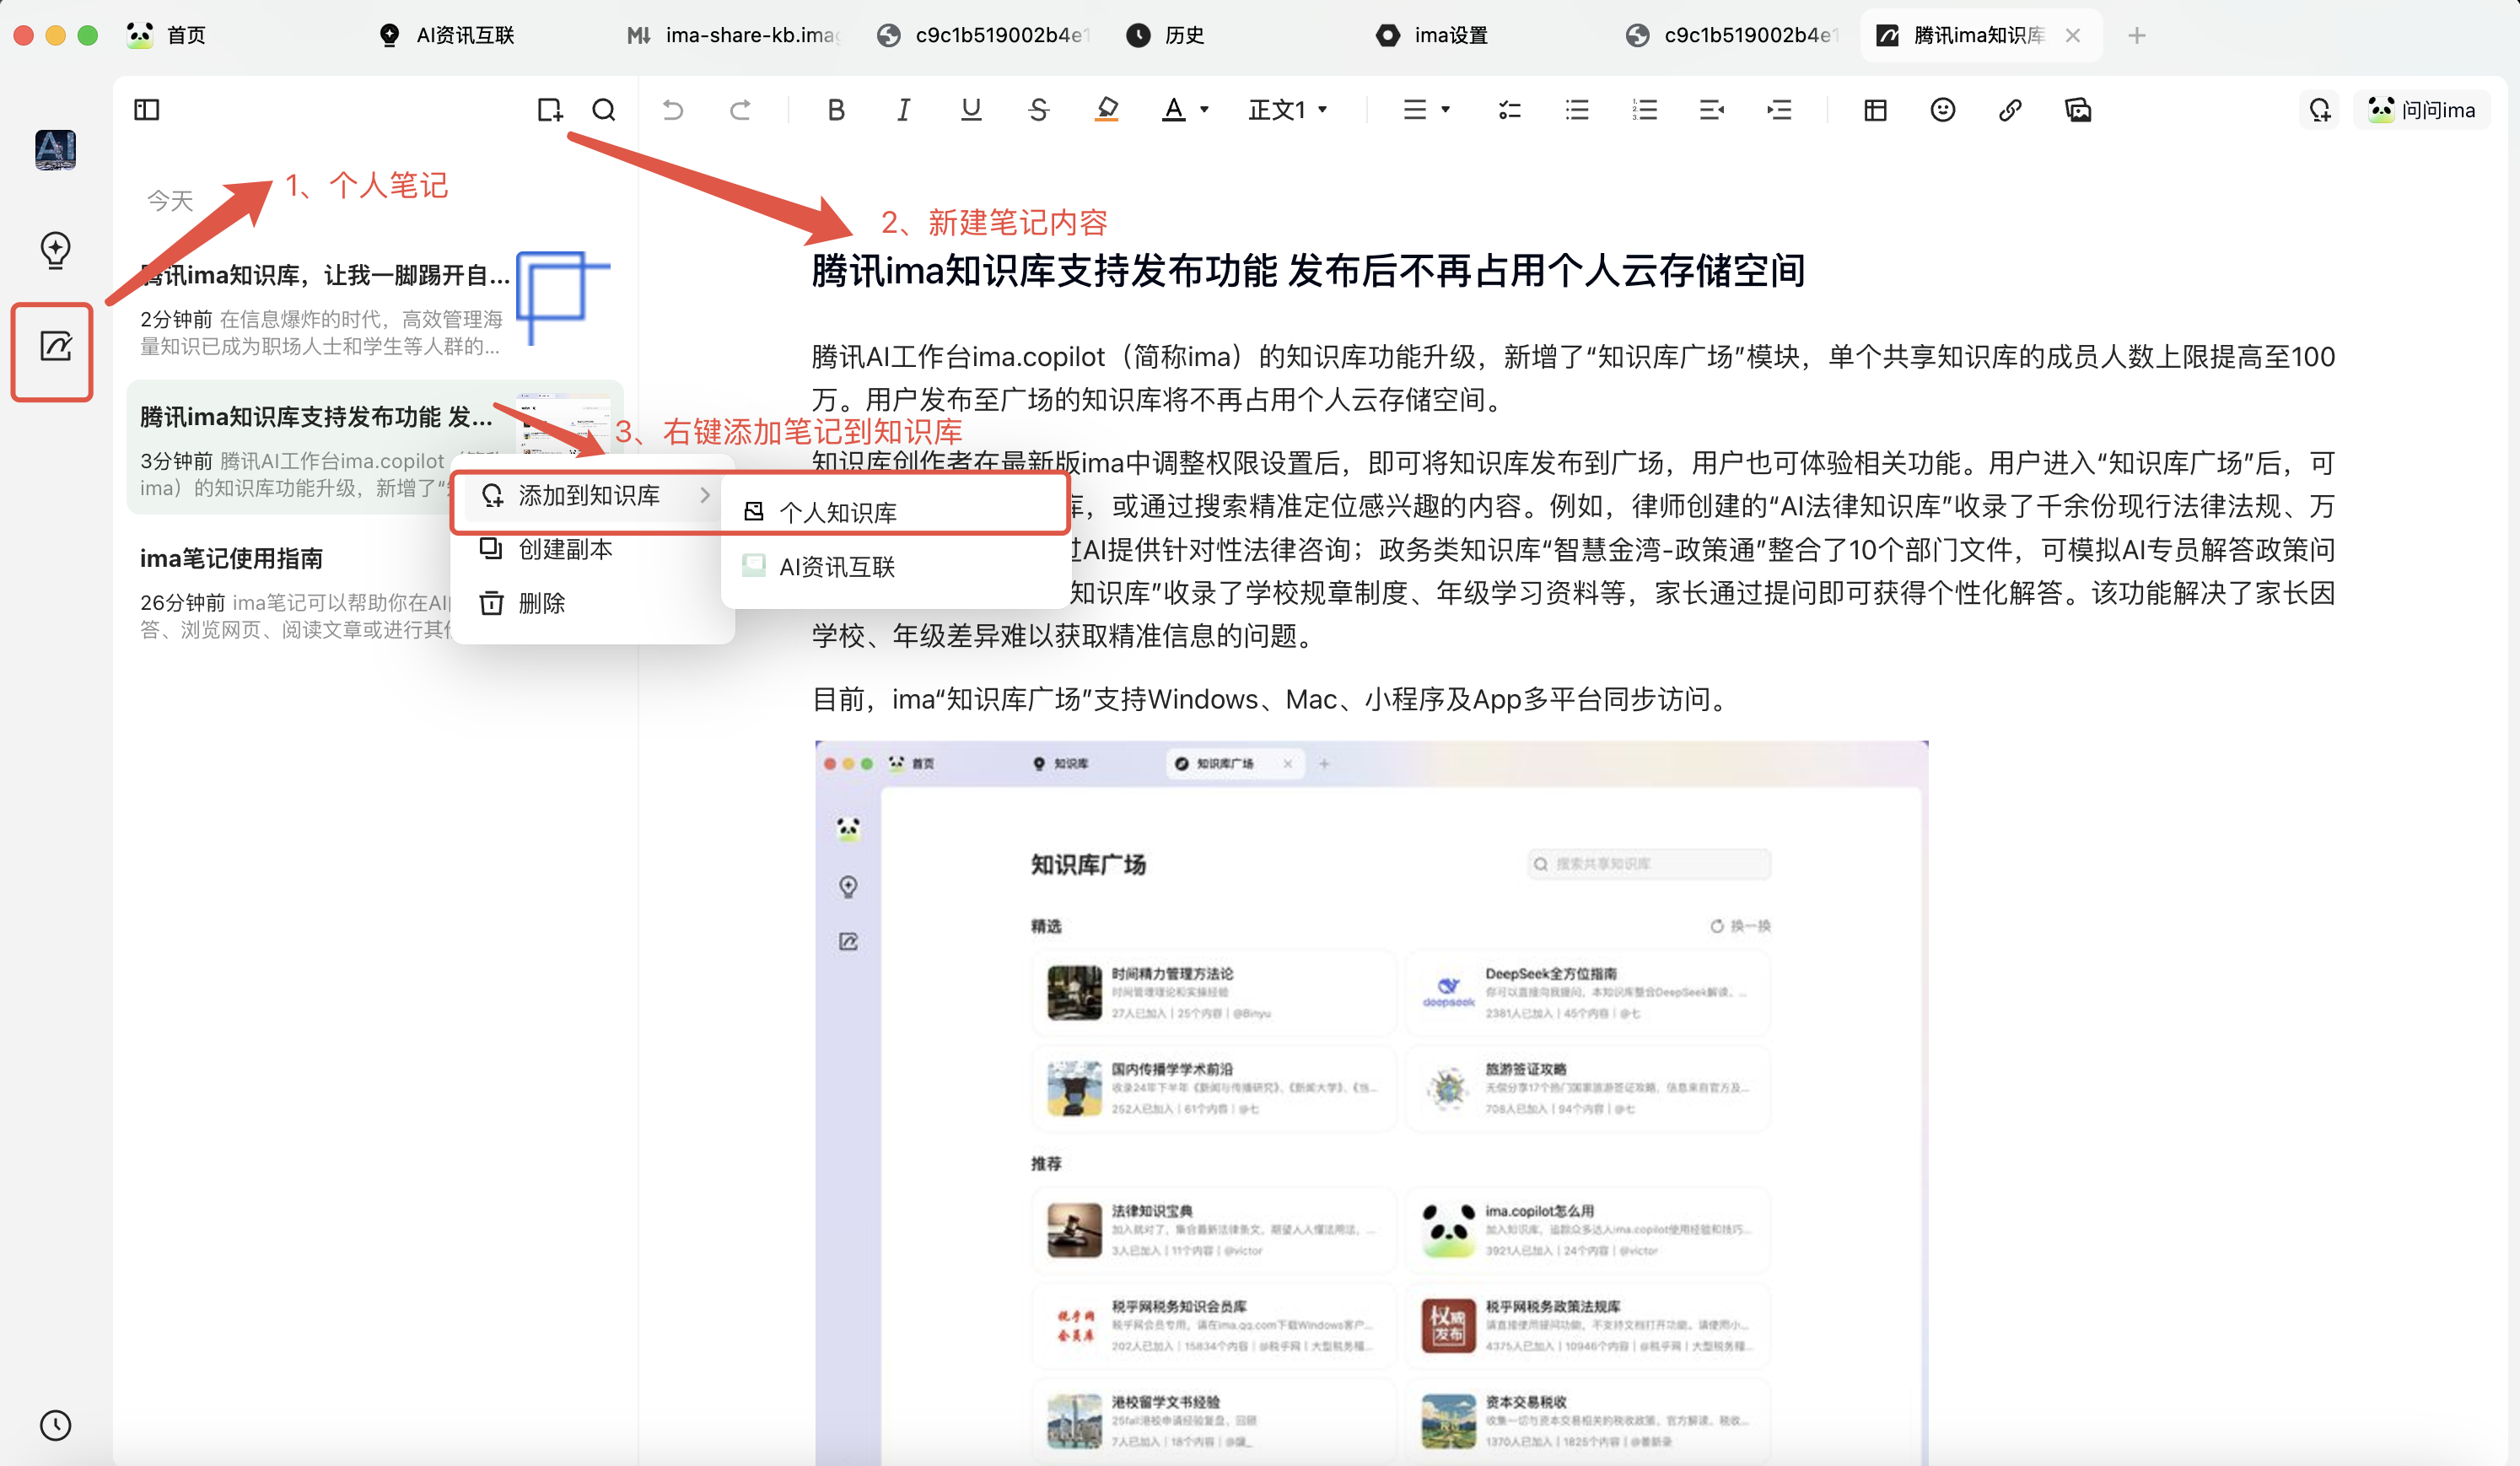Open the history clock icon at bottom left
Screen dimensions: 2520x1466
[55, 1425]
